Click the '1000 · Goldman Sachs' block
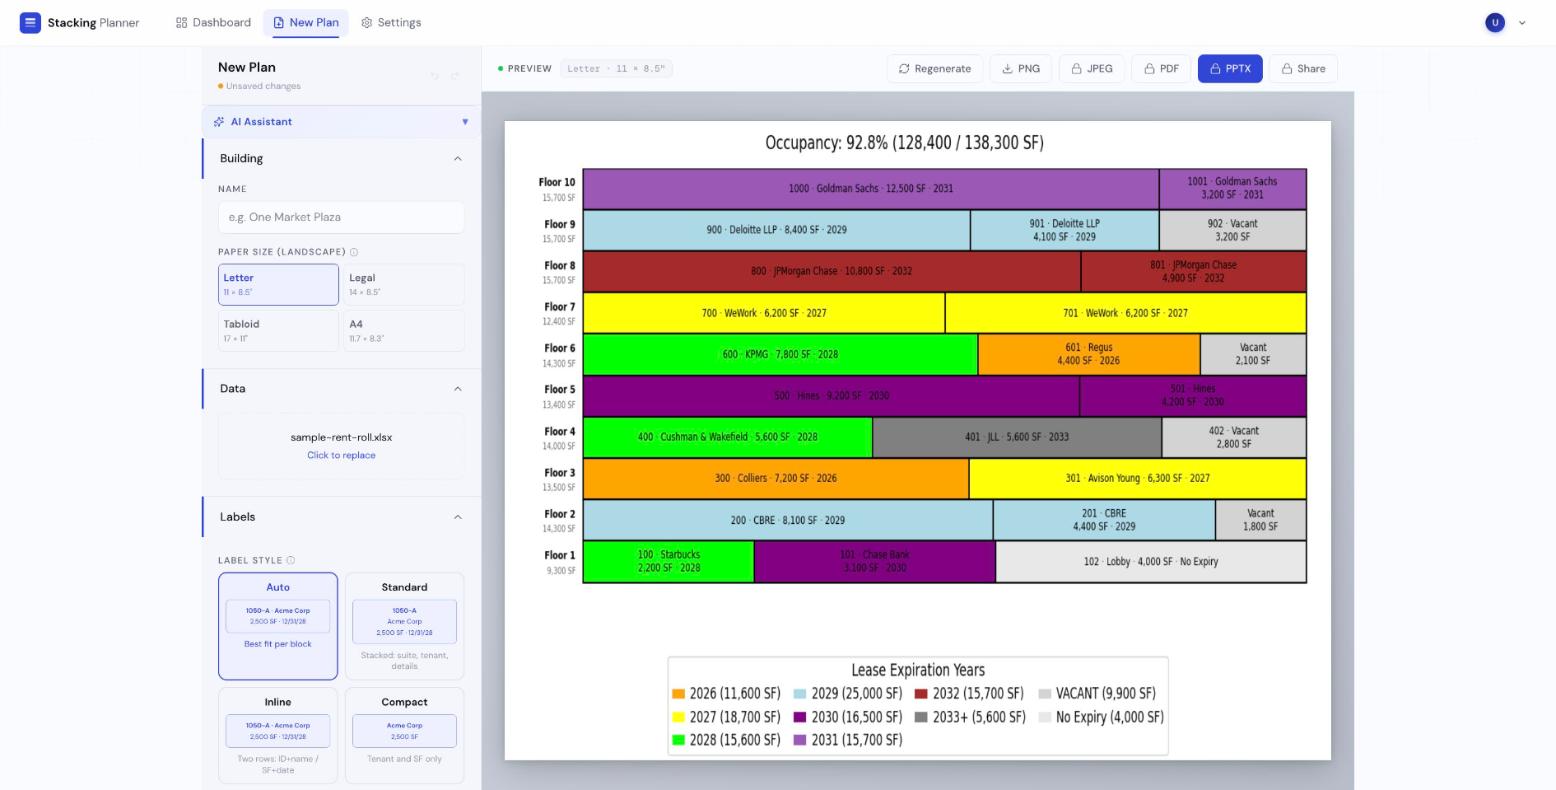Screen dimensions: 1556x790 point(871,189)
